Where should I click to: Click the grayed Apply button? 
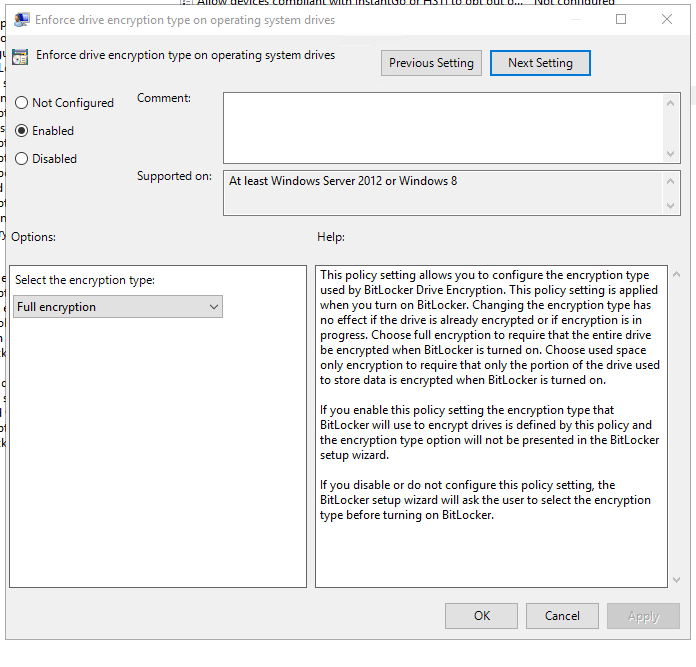pos(644,616)
